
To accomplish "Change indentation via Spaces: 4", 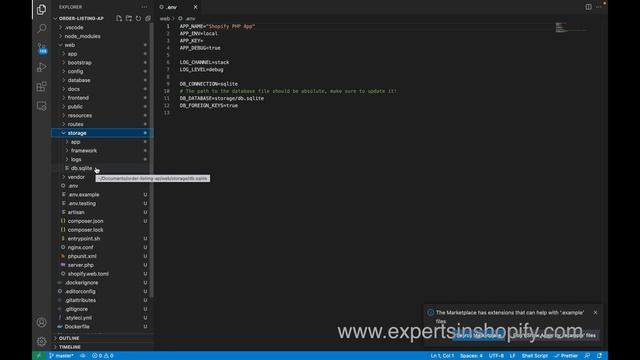I will (x=471, y=356).
